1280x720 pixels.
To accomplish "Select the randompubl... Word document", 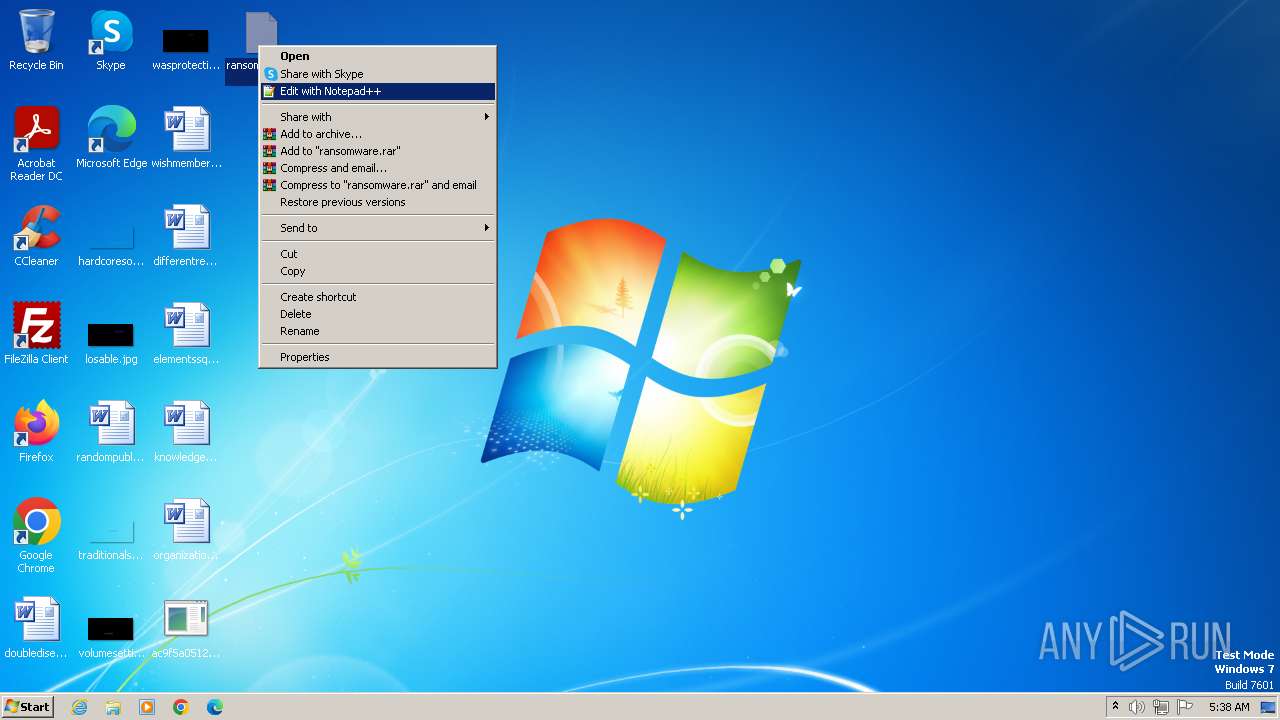I will (111, 431).
